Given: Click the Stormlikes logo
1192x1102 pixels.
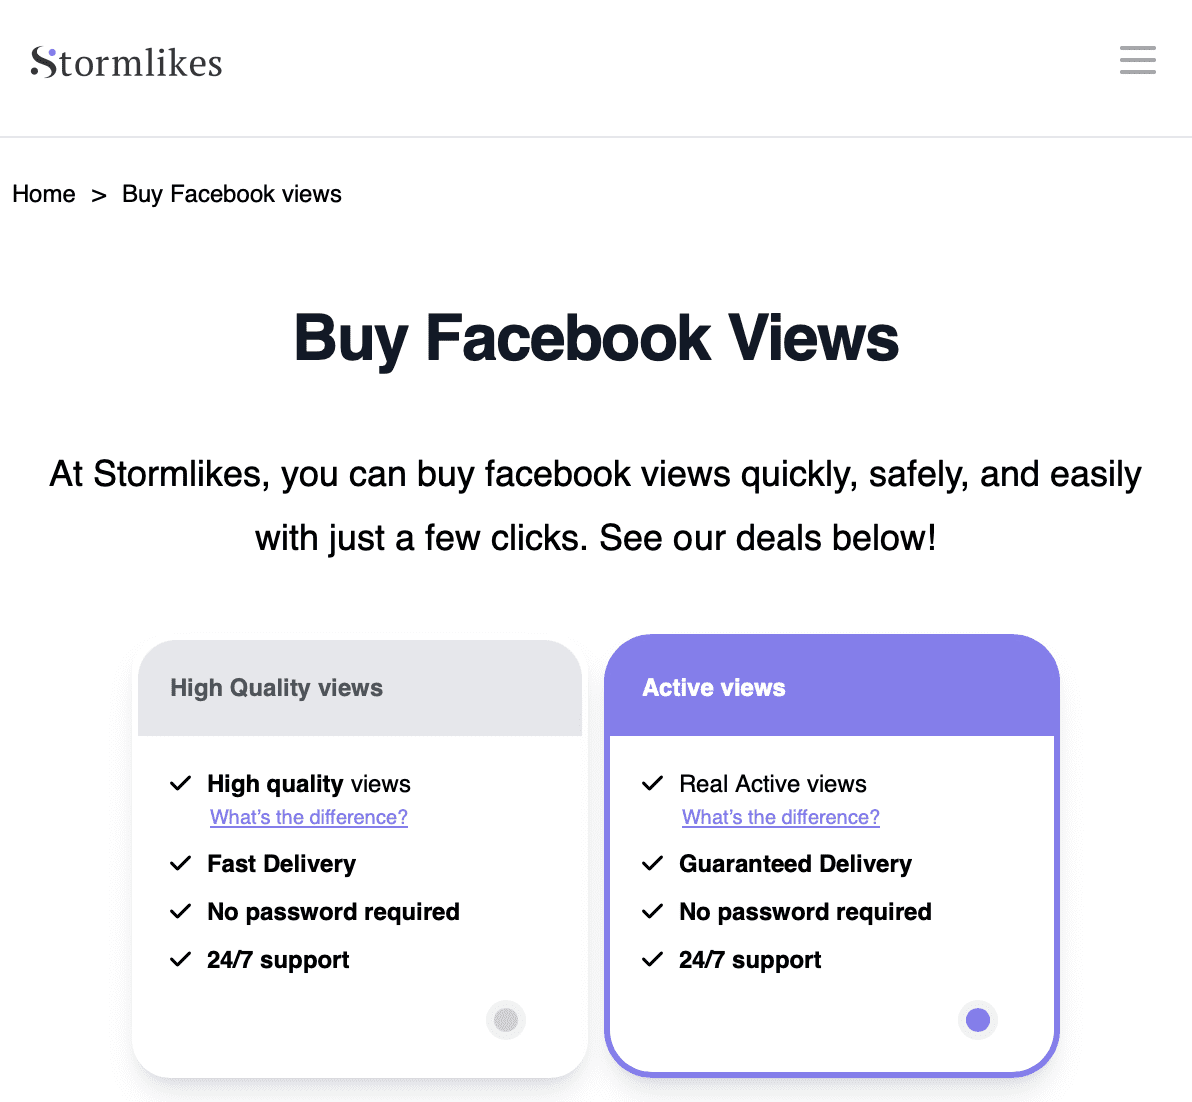Looking at the screenshot, I should coord(127,62).
